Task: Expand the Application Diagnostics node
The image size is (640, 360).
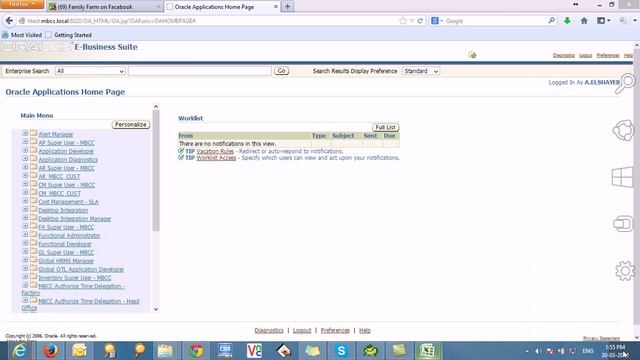Action: [25, 158]
